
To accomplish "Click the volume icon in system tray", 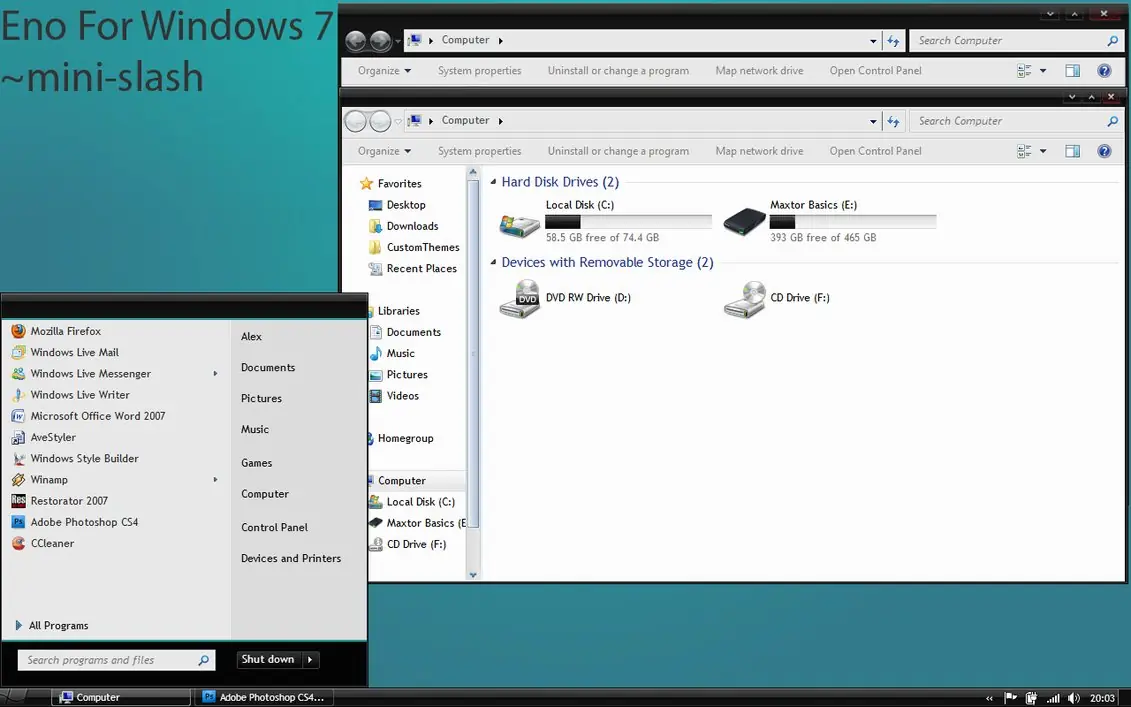I will 1073,698.
